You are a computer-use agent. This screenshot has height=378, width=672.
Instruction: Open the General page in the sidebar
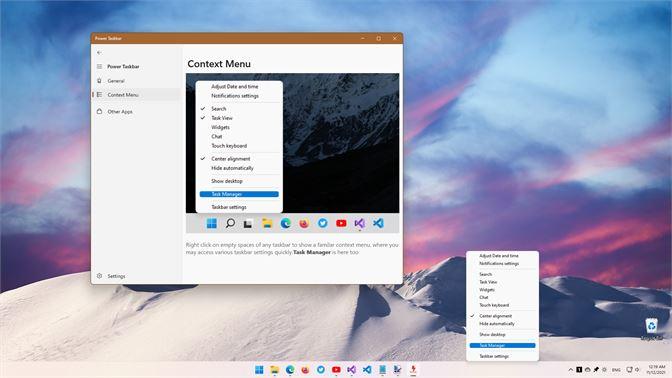[136, 81]
